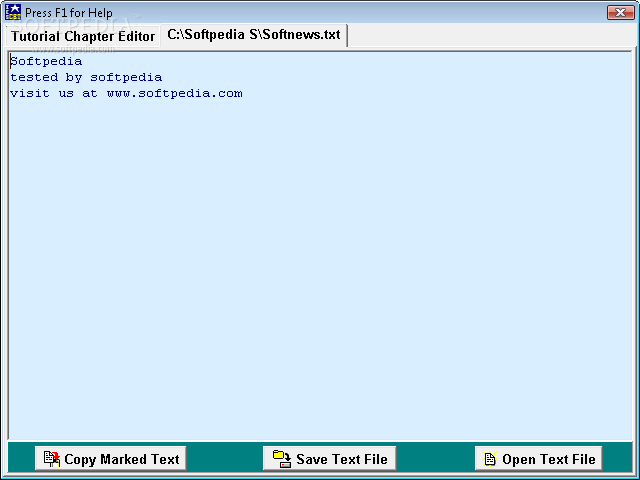Click the Open Text File button
Screen dimensions: 640x480
tap(538, 458)
